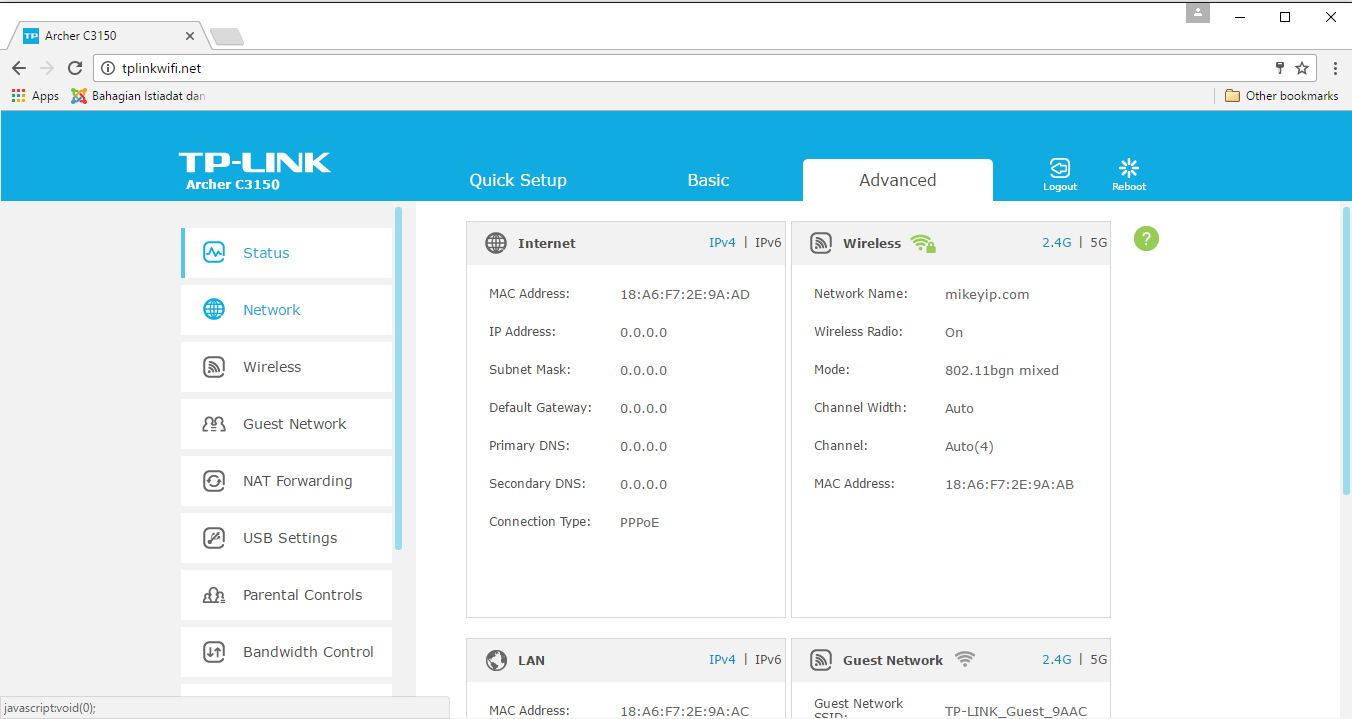Select the network name mikeyip.com
The image size is (1352, 719).
point(987,295)
